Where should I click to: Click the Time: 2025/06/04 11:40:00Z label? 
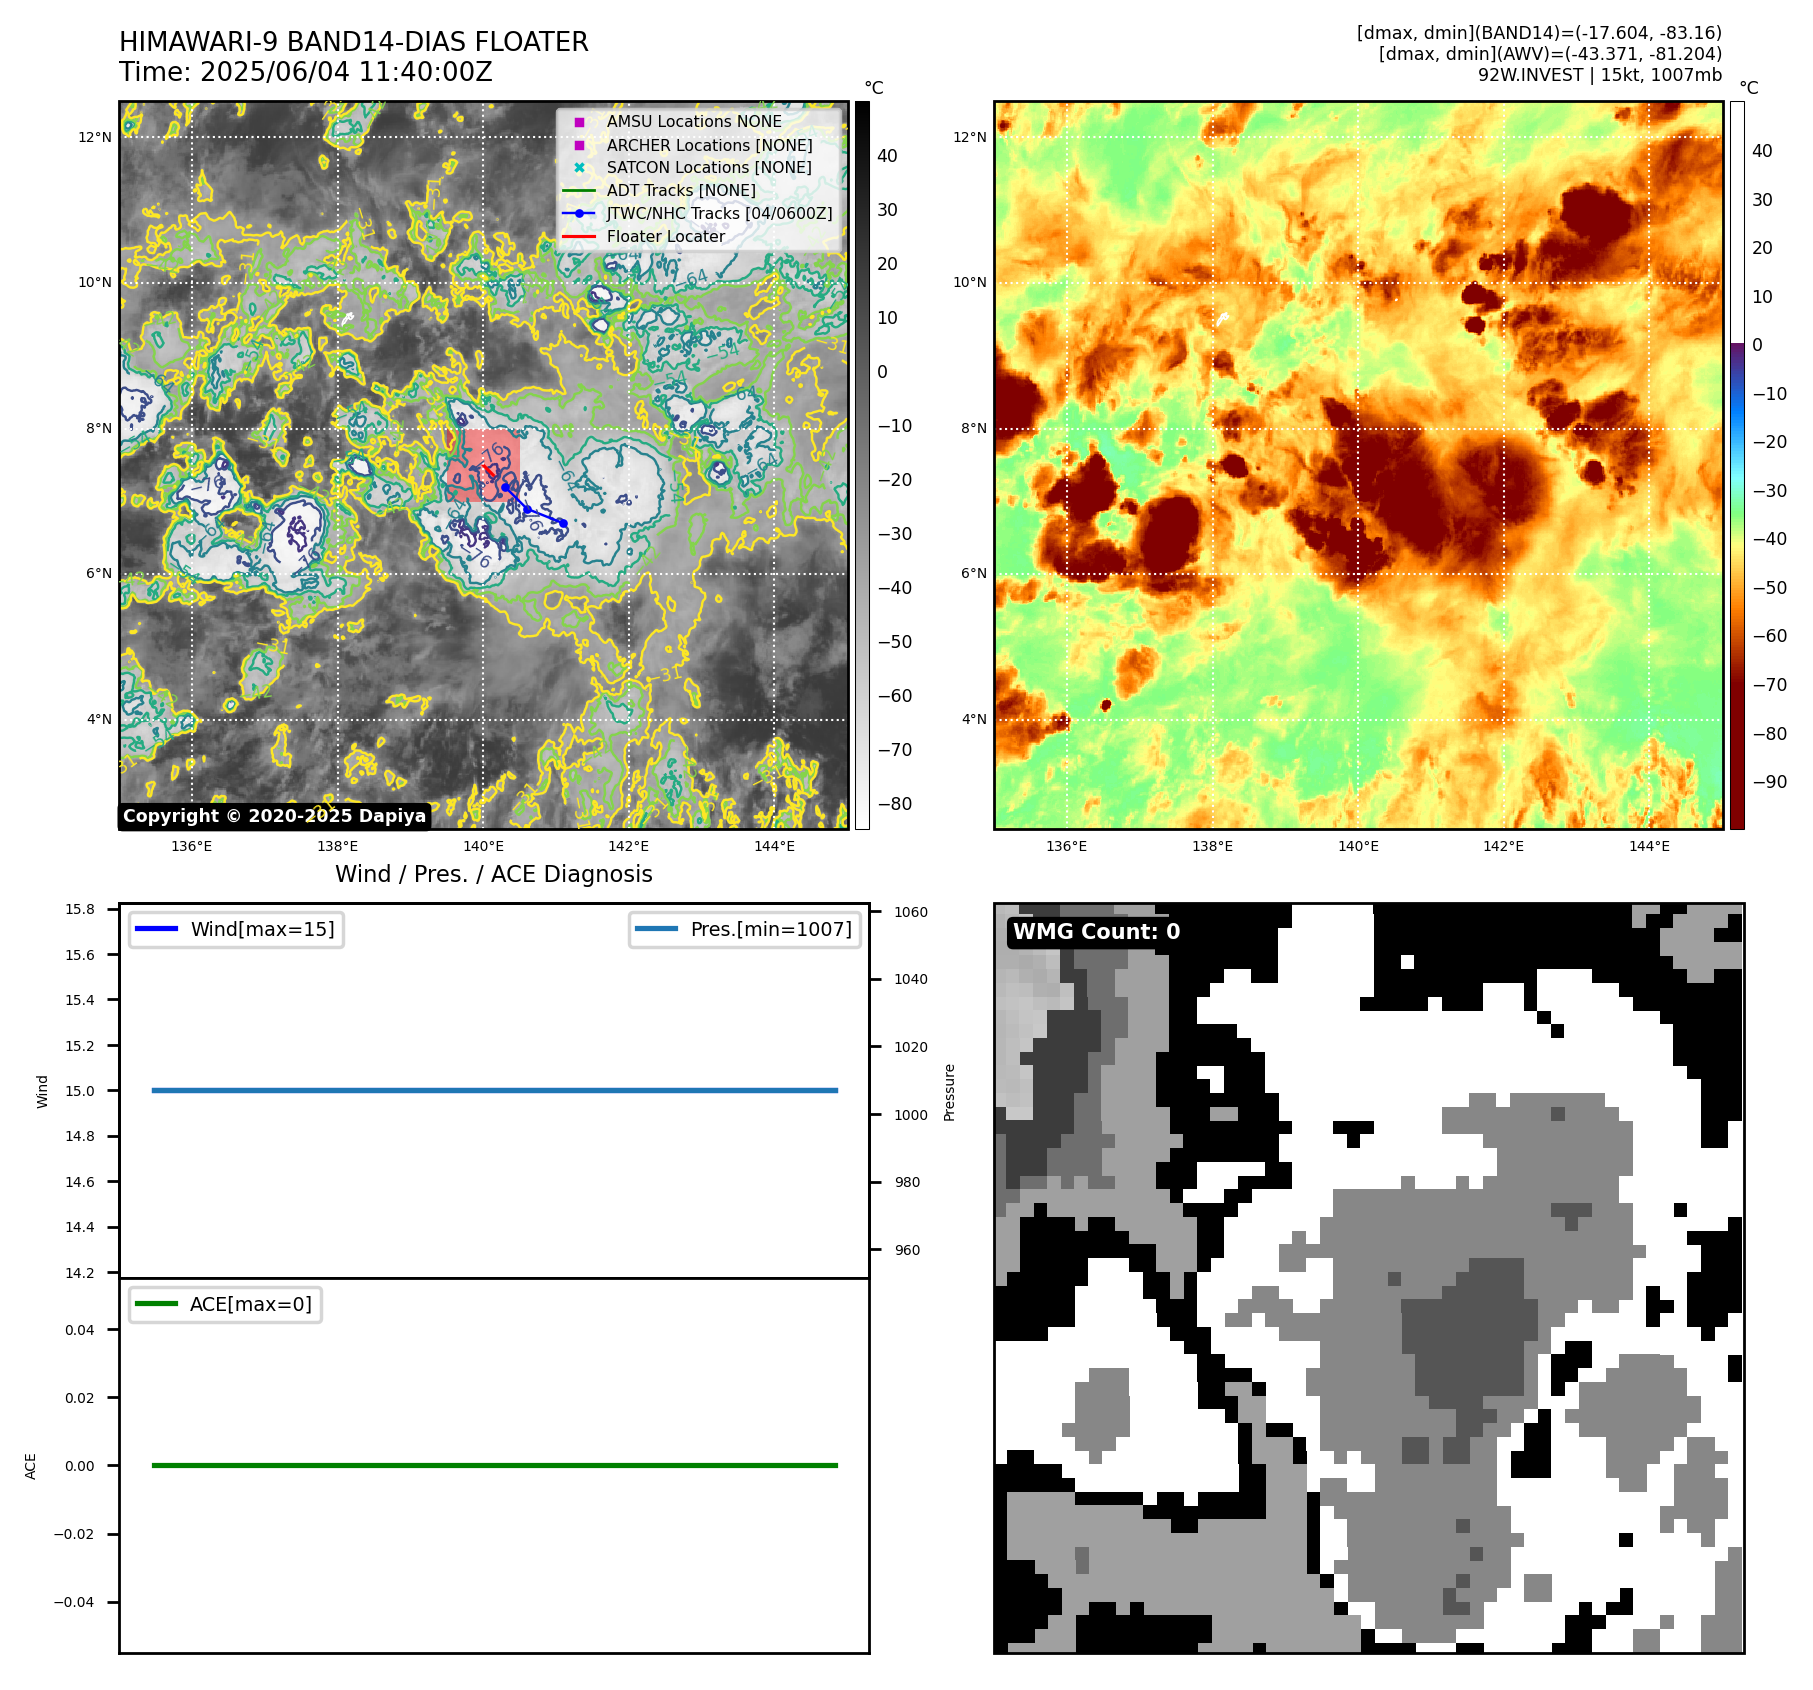coord(306,72)
